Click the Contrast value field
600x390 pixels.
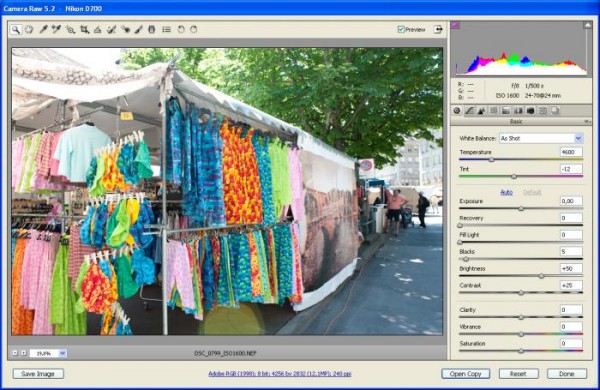(x=571, y=285)
